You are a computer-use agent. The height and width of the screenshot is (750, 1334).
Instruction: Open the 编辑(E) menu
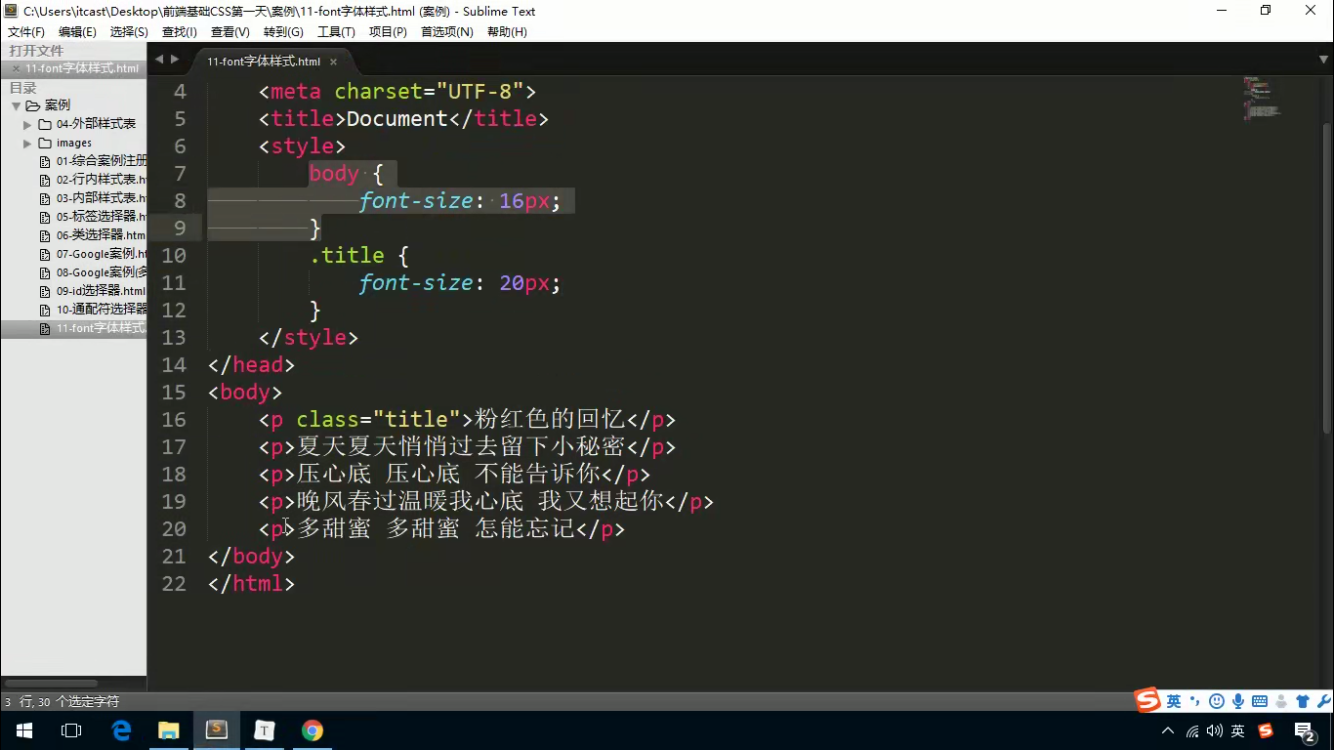77,32
